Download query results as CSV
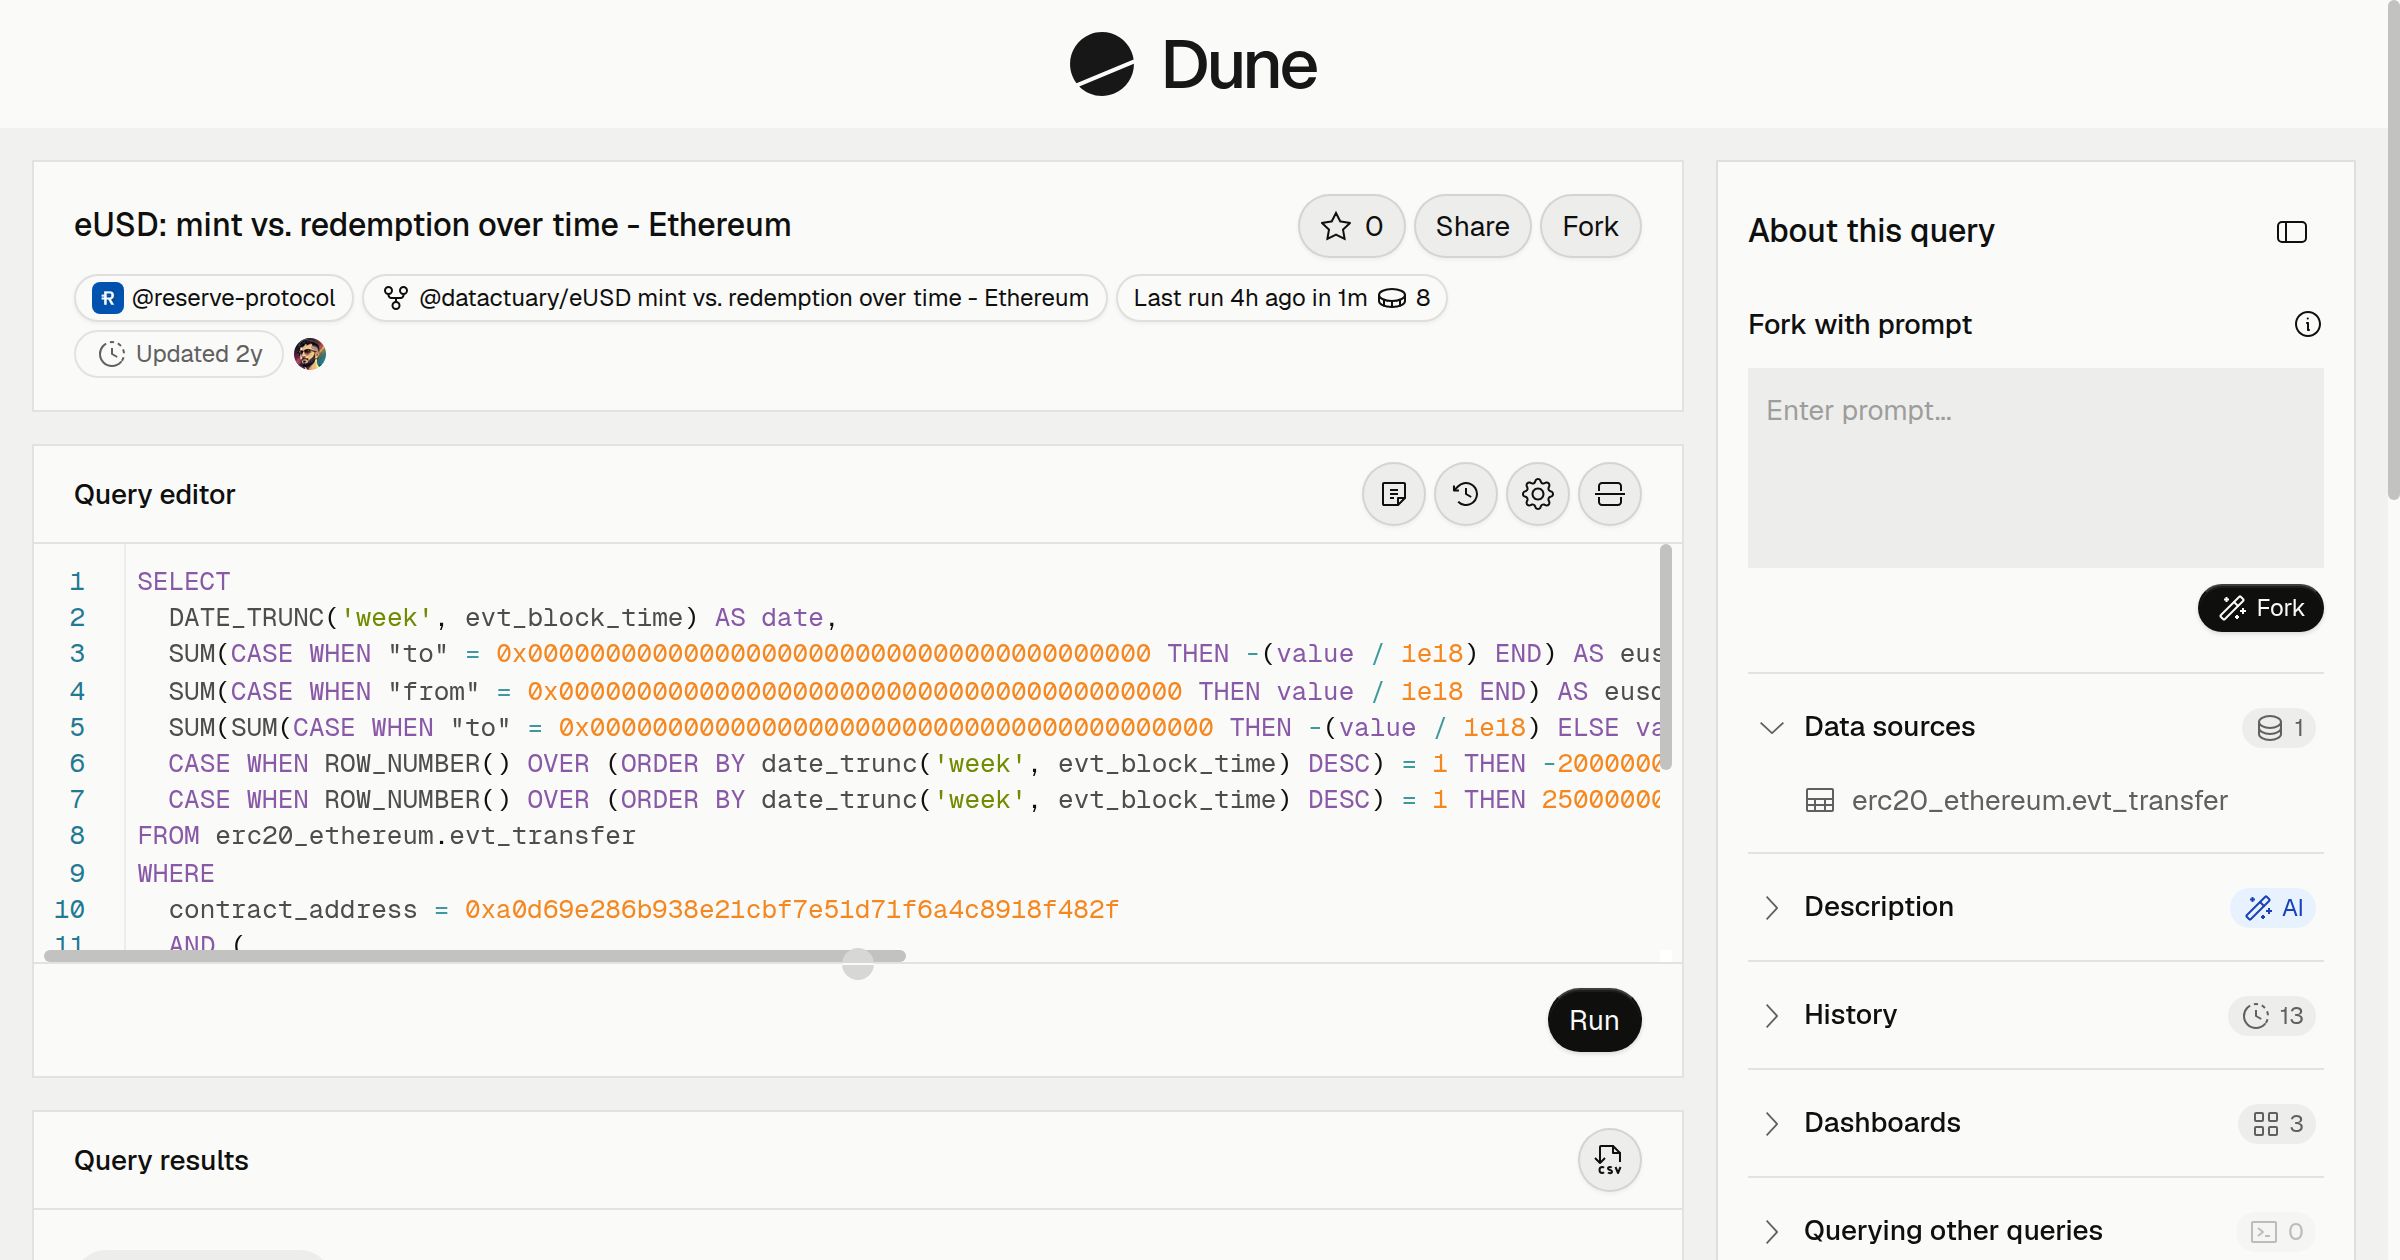Screen dimensions: 2400x1260 [1610, 1160]
